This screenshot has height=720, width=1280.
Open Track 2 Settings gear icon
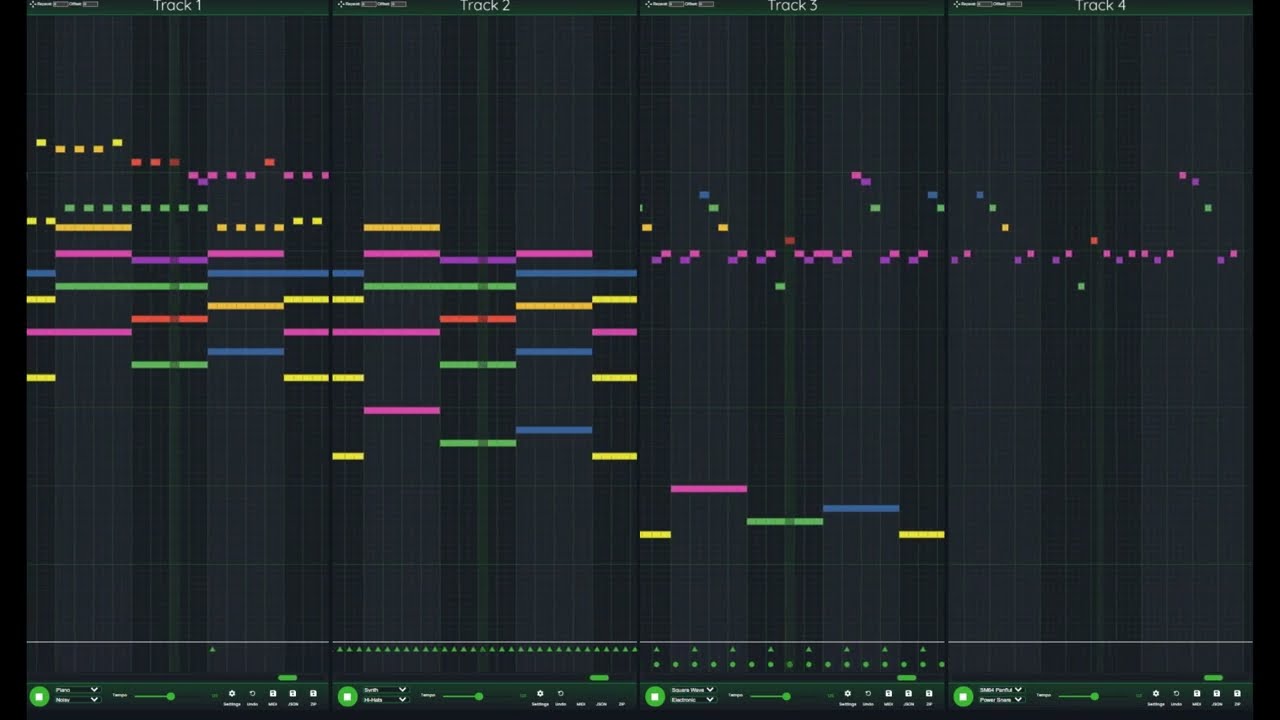(540, 693)
